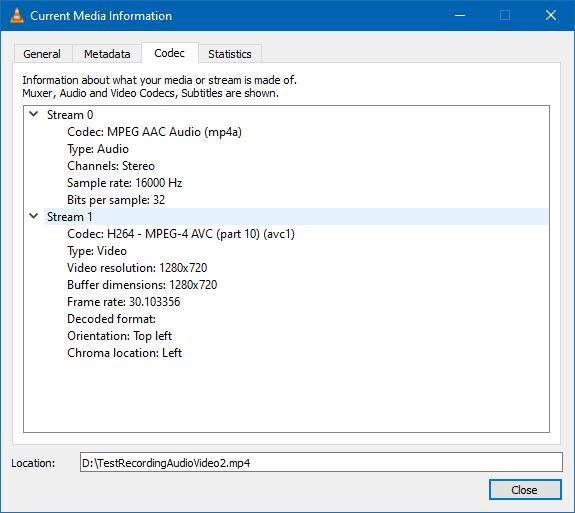This screenshot has height=513, width=575.
Task: Collapse the Stream 0 chevron
Action: [34, 114]
